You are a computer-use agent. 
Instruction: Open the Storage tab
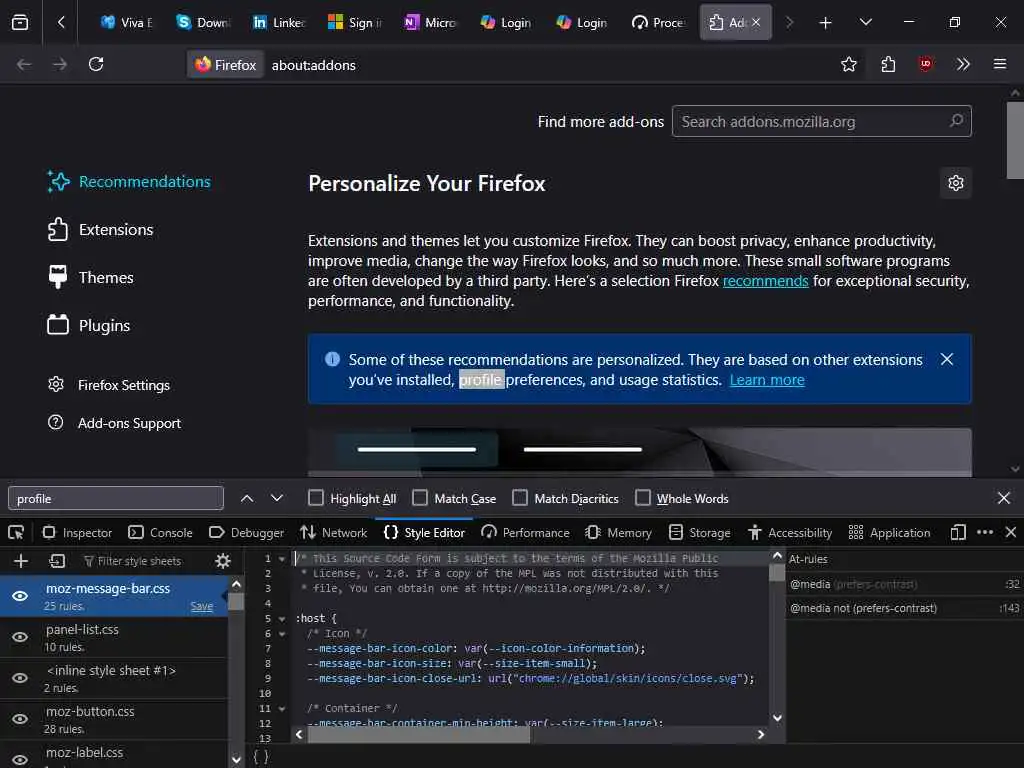[700, 532]
